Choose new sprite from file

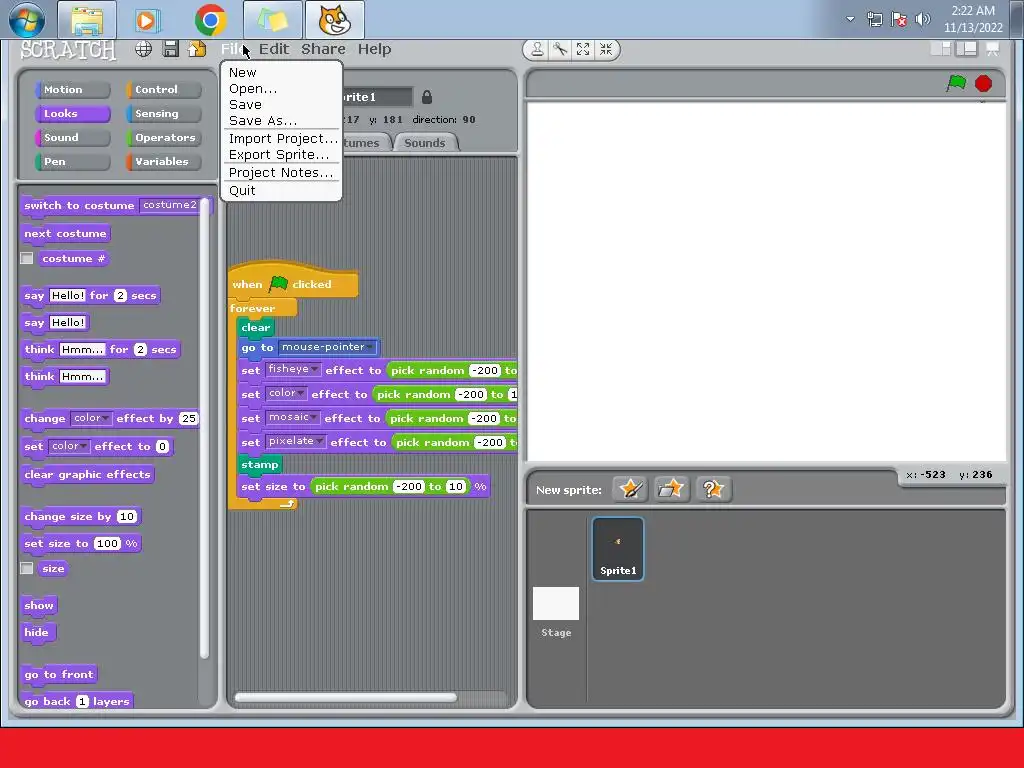671,489
